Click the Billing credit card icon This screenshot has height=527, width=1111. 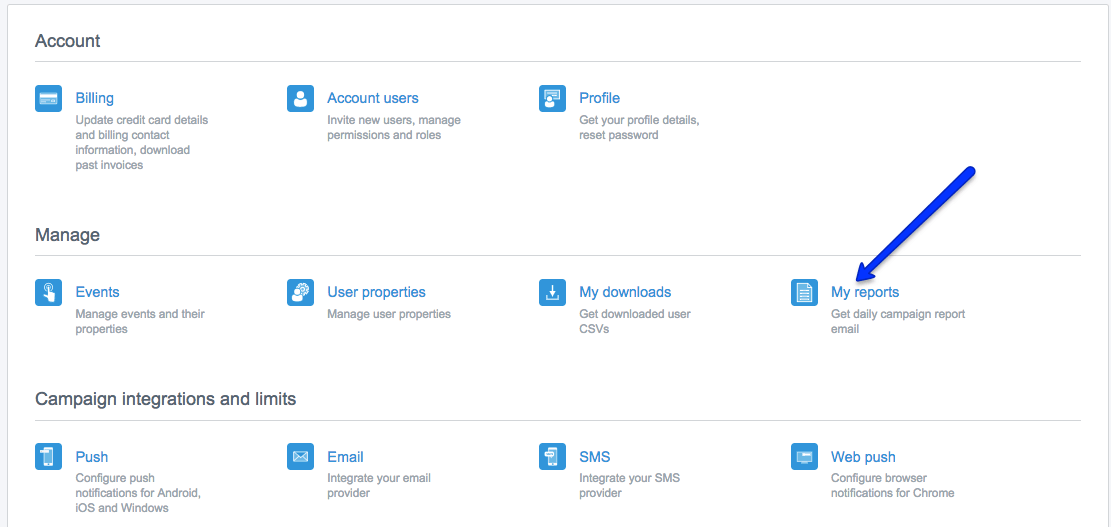(x=48, y=98)
